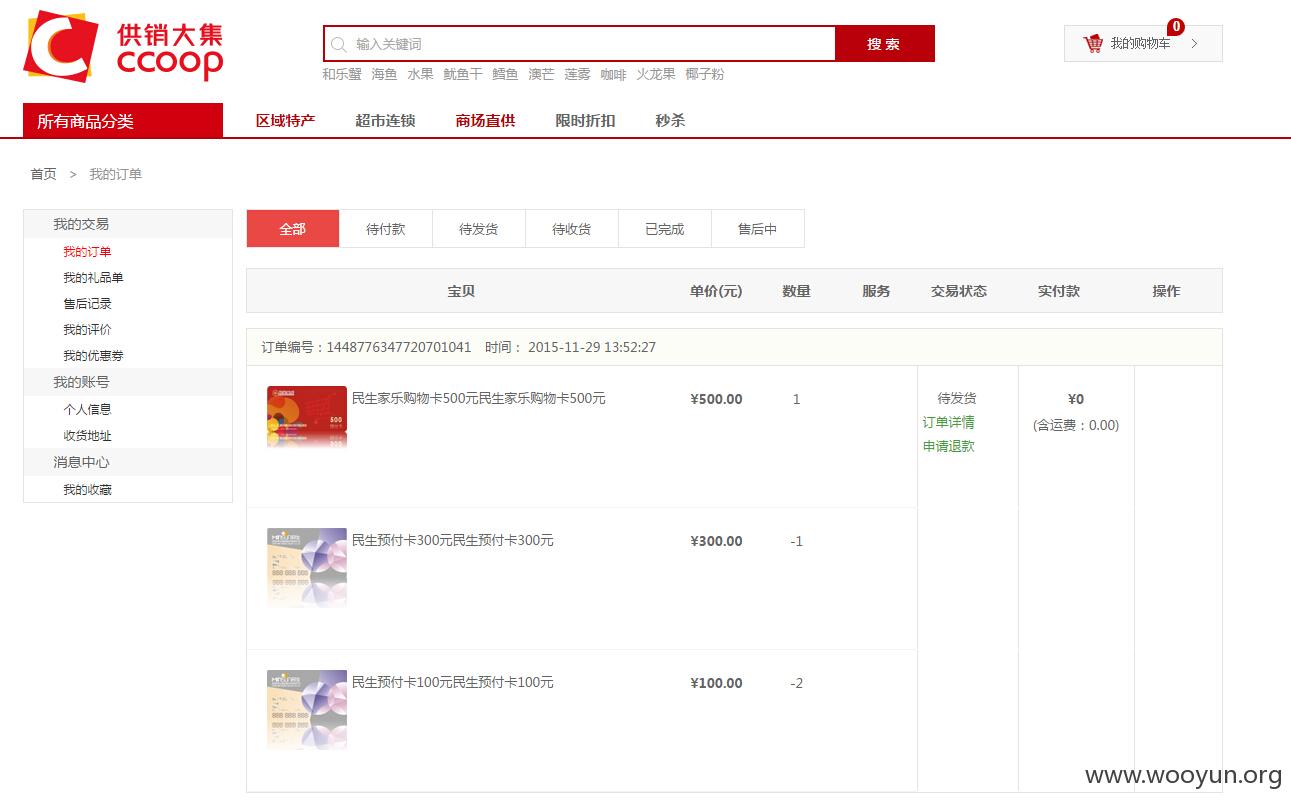Open the 所有商品分类 category menu
This screenshot has width=1291, height=804.
tap(123, 121)
